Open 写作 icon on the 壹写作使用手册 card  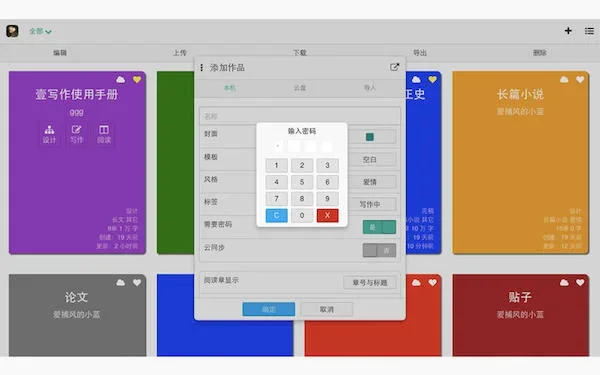(x=77, y=134)
